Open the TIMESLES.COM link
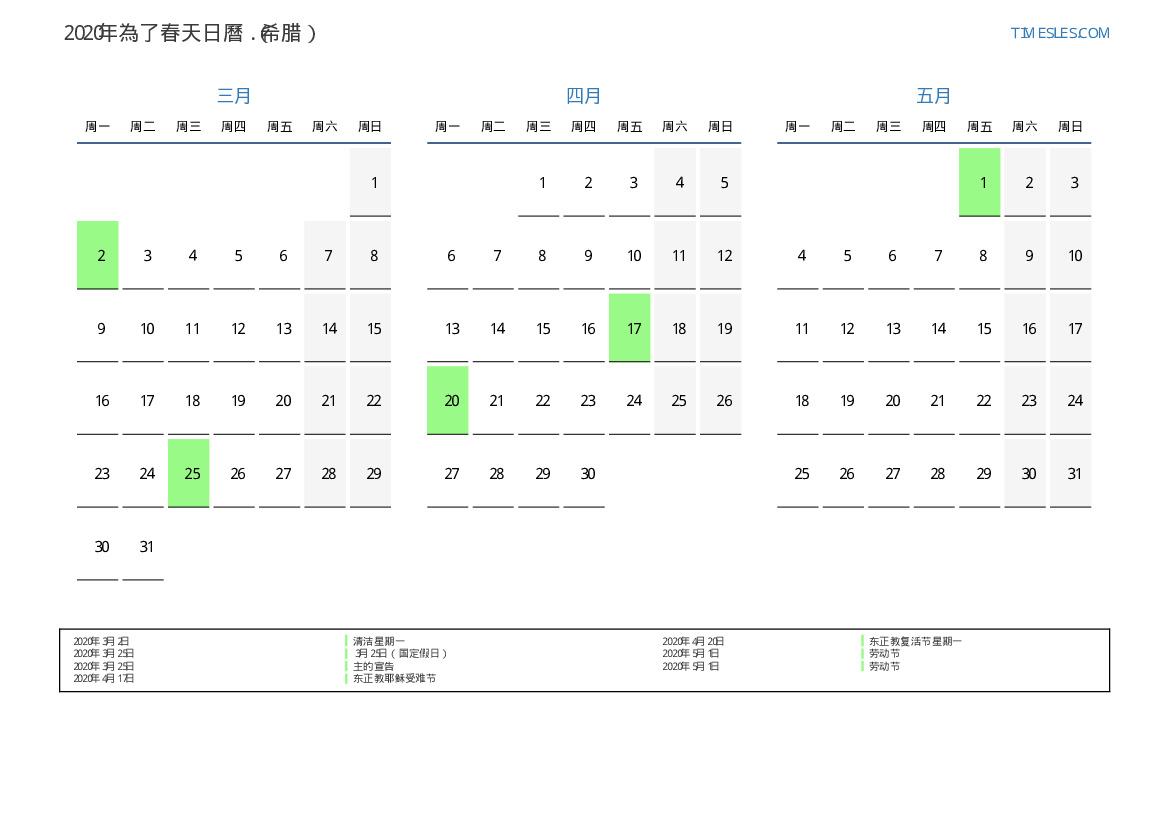The image size is (1169, 827). point(1059,33)
